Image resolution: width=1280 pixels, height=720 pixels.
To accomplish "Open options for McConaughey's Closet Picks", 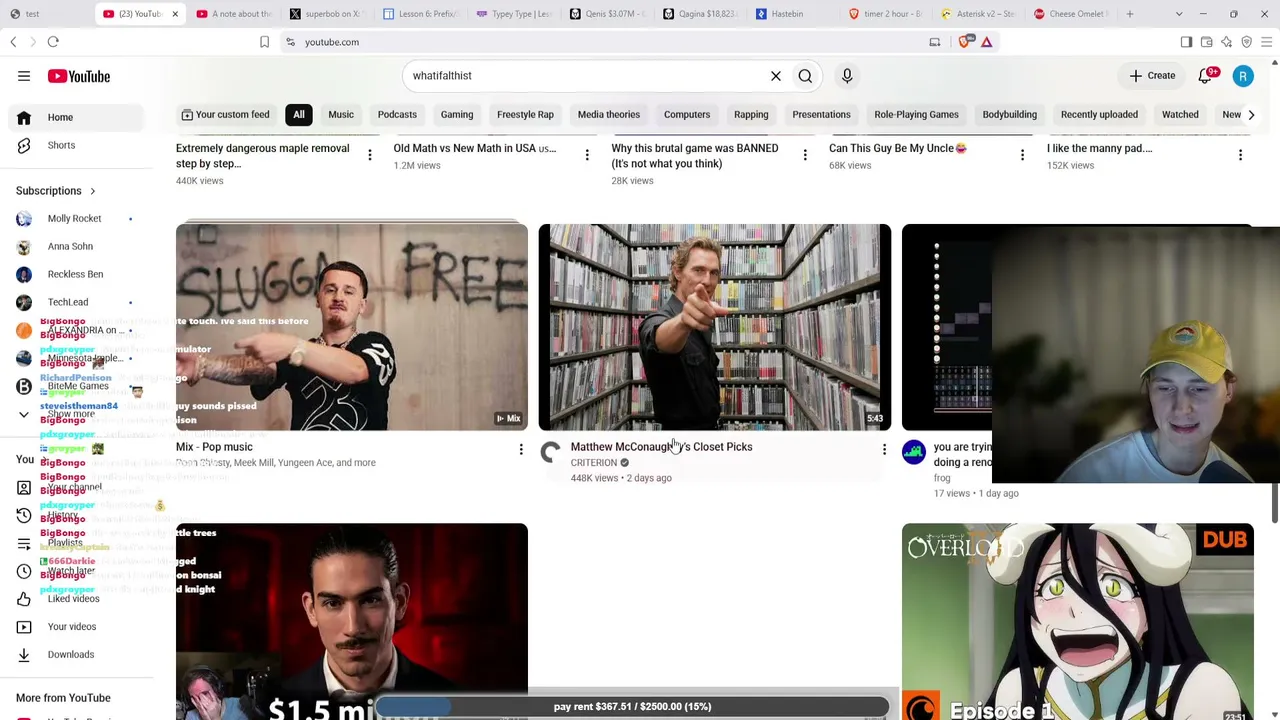I will 884,450.
